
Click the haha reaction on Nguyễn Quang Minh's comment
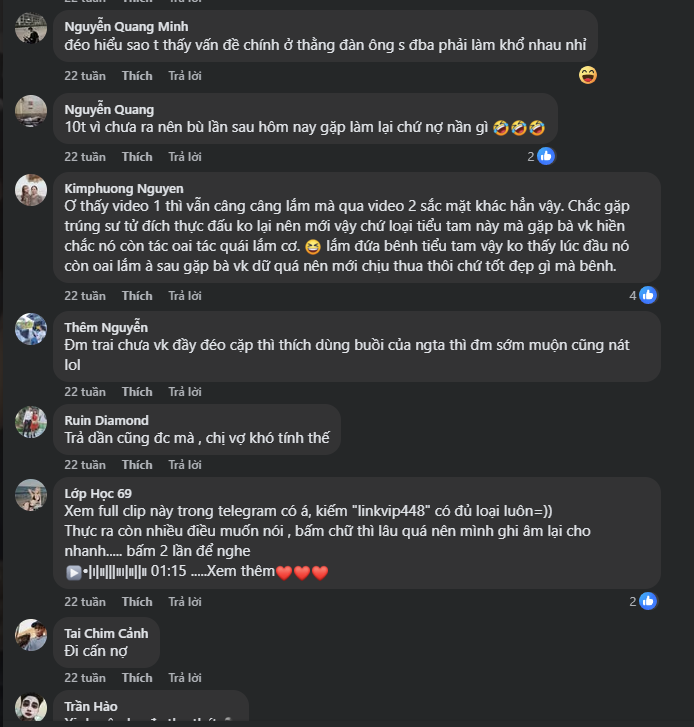point(588,74)
